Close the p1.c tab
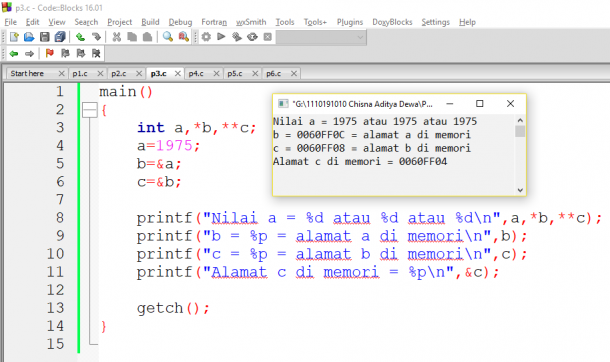The image size is (610, 362). tap(100, 73)
